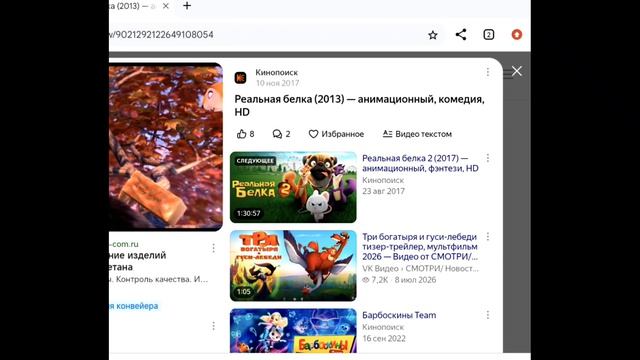Open options menu for Барбоскины Team
Screen dimensions: 640x360
pyautogui.click(x=488, y=315)
